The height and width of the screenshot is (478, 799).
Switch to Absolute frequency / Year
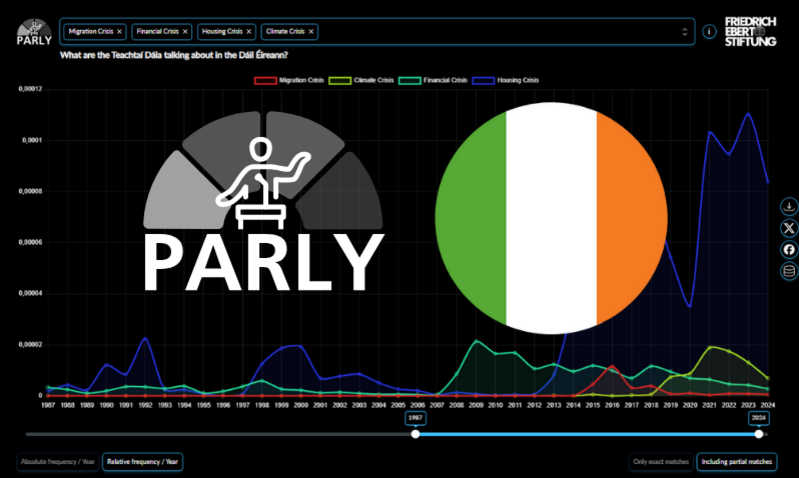click(x=58, y=462)
